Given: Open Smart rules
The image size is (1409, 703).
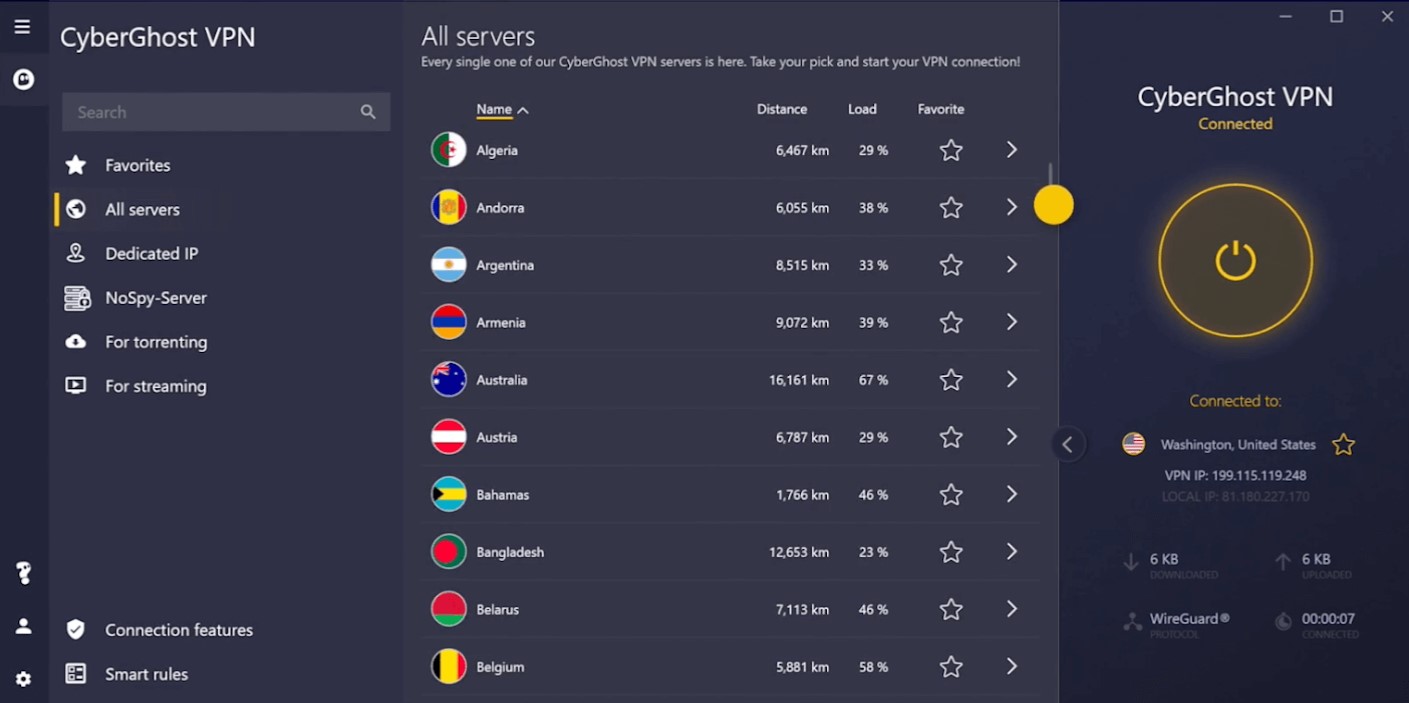Looking at the screenshot, I should tap(146, 674).
